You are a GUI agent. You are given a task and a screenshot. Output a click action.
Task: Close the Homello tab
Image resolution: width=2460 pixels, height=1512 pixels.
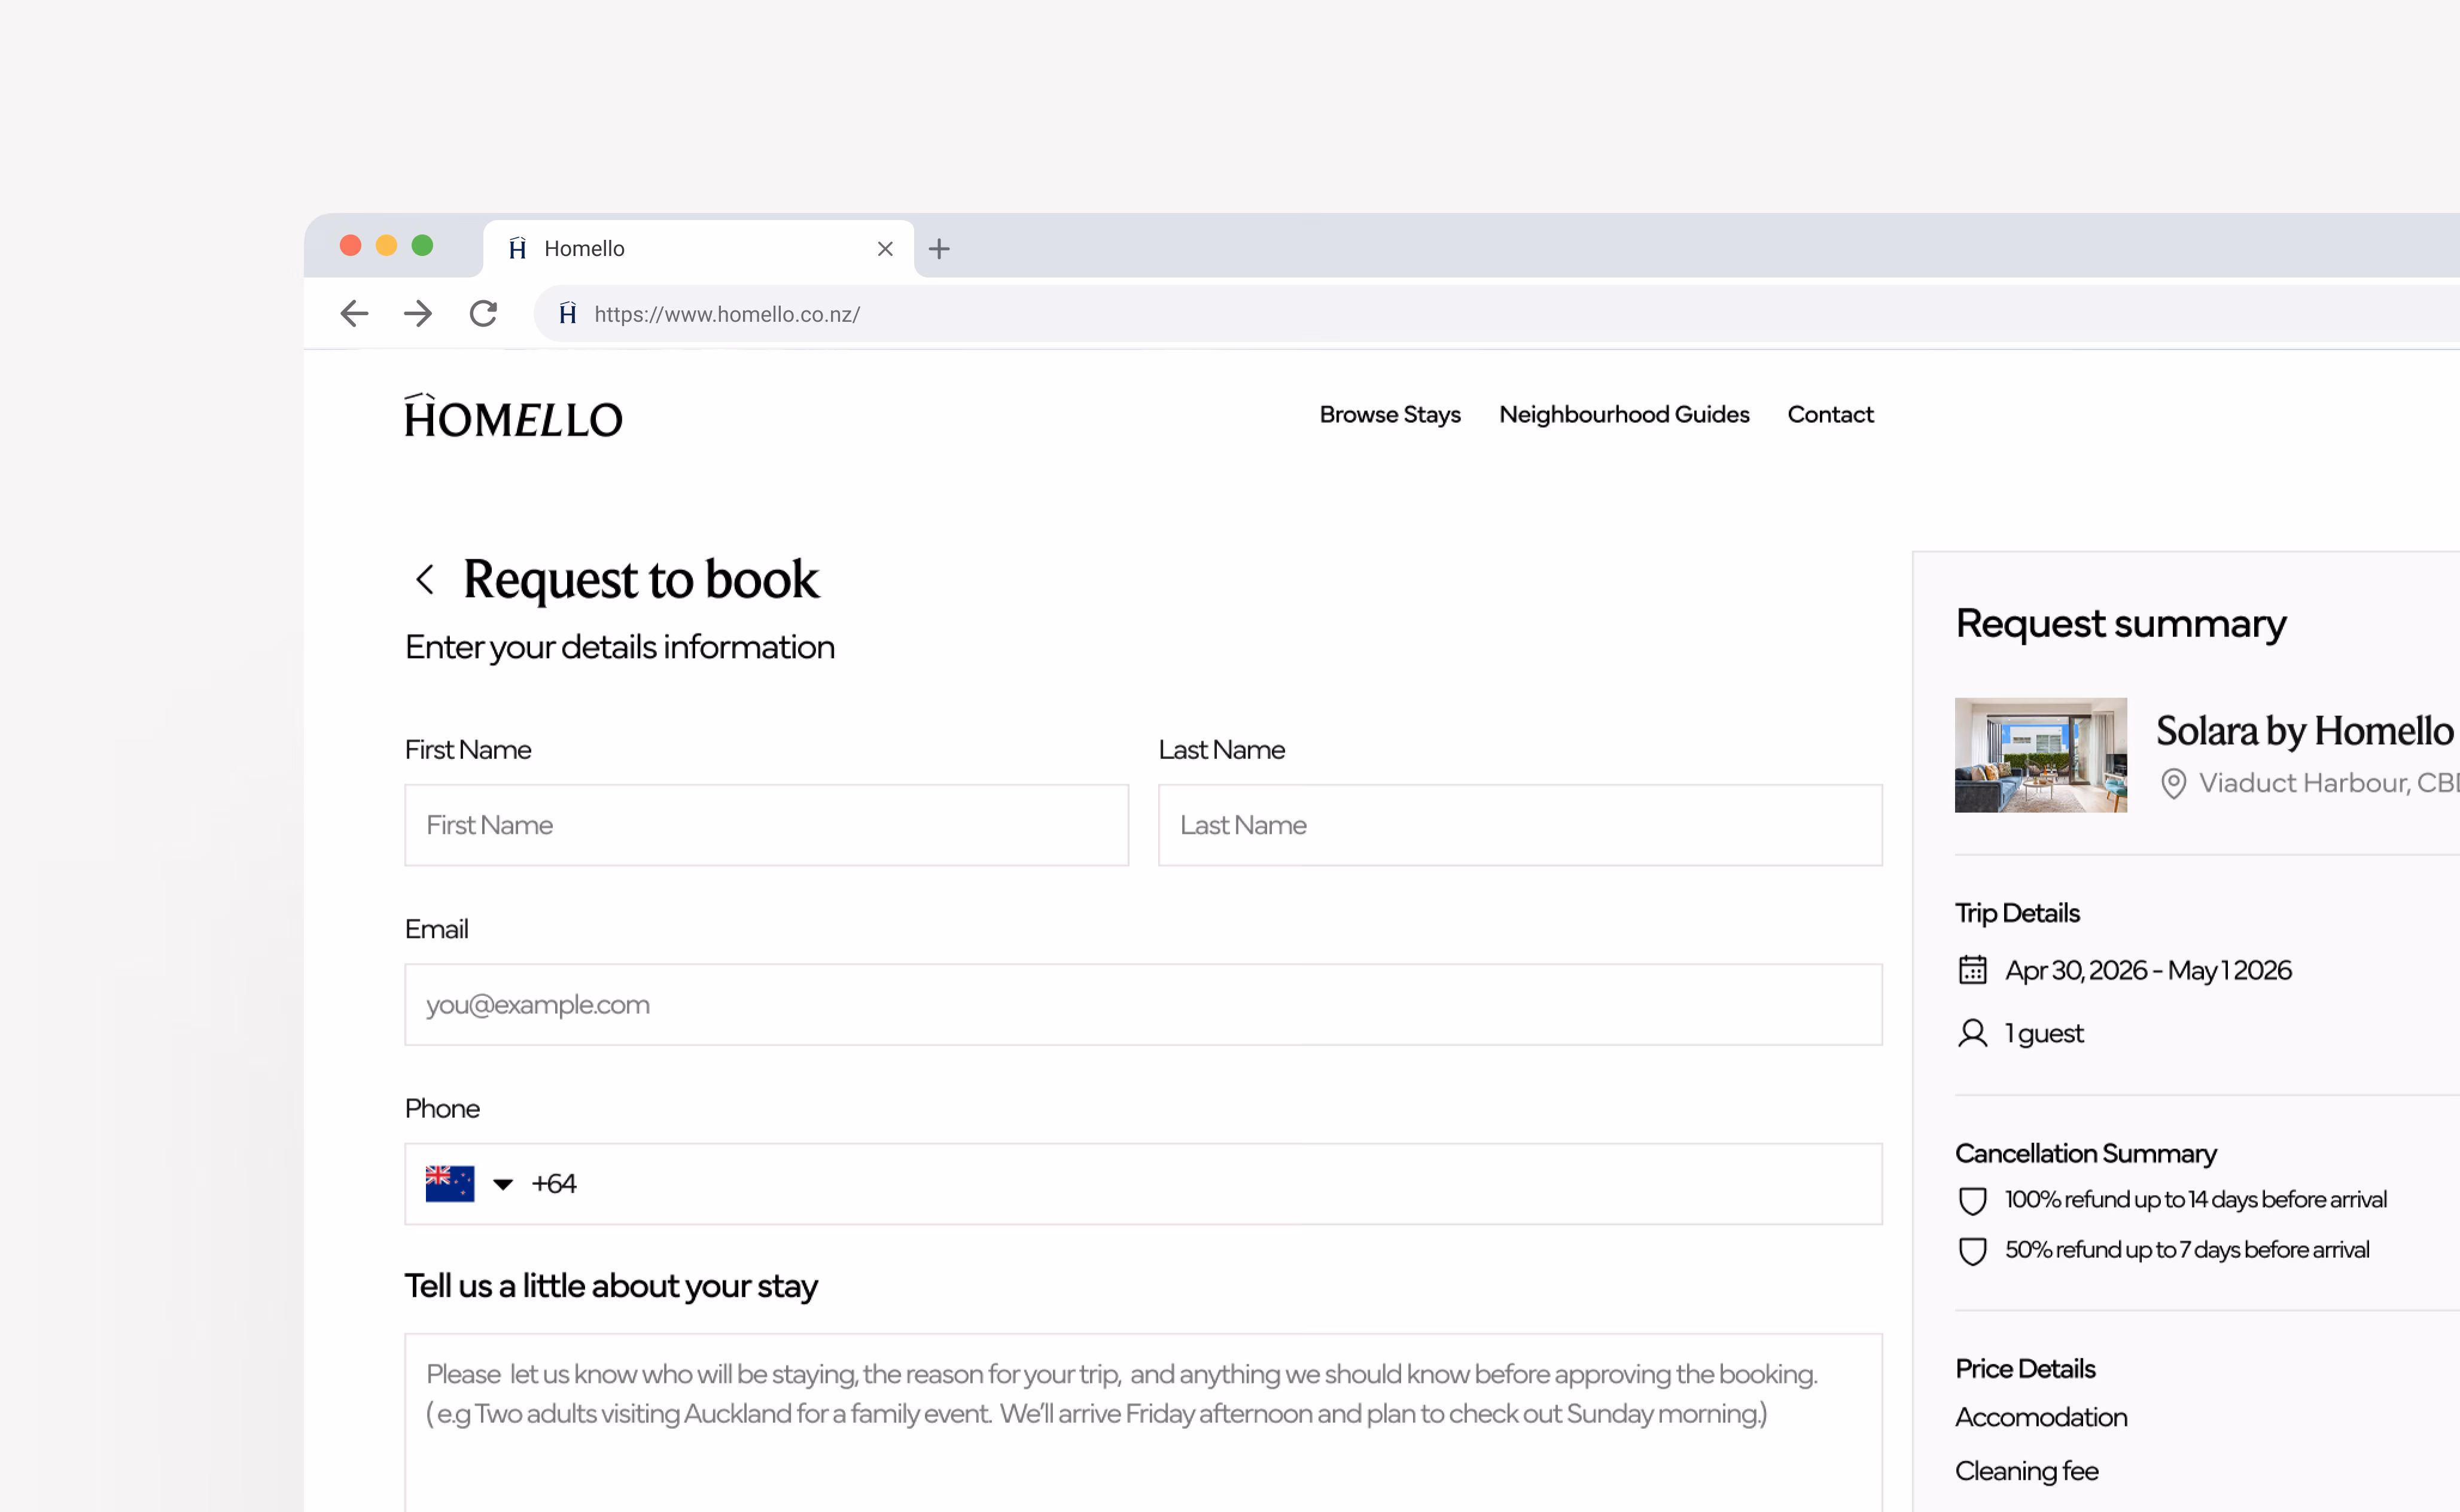pyautogui.click(x=885, y=249)
